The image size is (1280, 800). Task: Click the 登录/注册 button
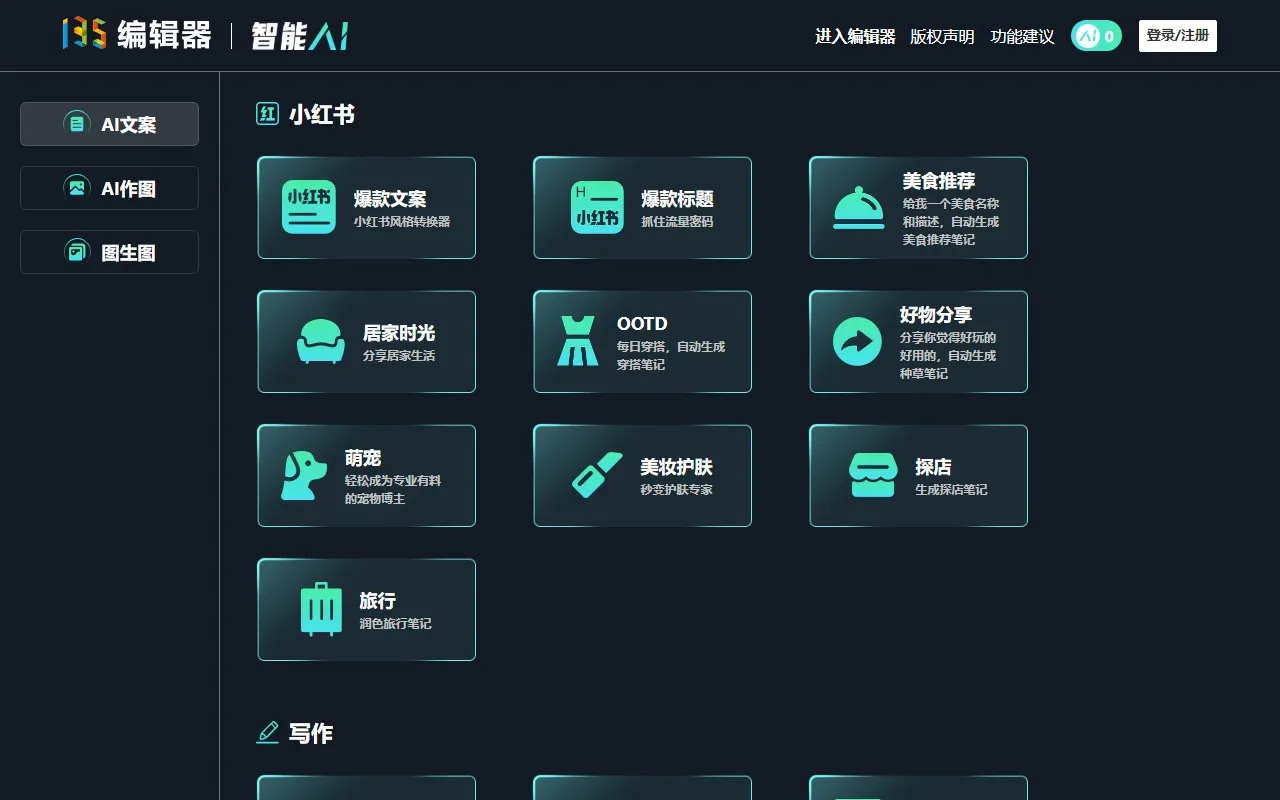click(x=1177, y=35)
